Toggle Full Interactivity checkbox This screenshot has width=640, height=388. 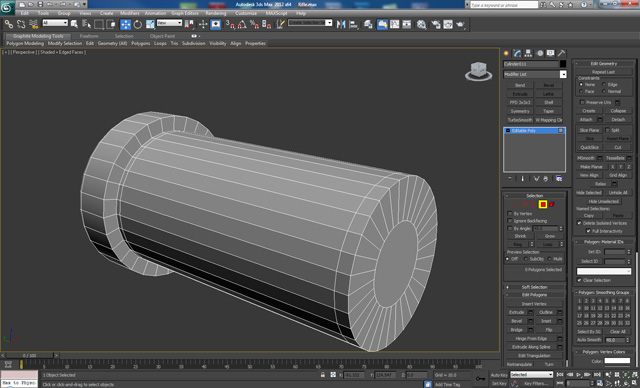pos(588,231)
